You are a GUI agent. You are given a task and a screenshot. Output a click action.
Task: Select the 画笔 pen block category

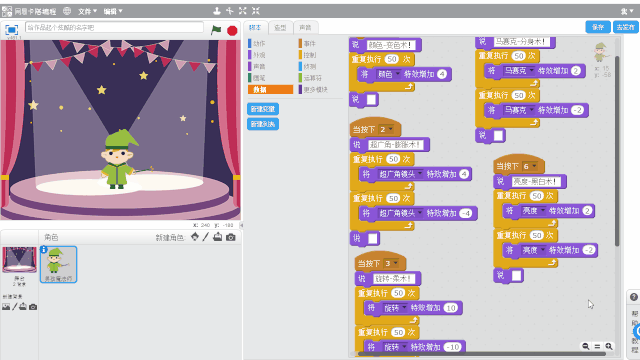pyautogui.click(x=259, y=78)
